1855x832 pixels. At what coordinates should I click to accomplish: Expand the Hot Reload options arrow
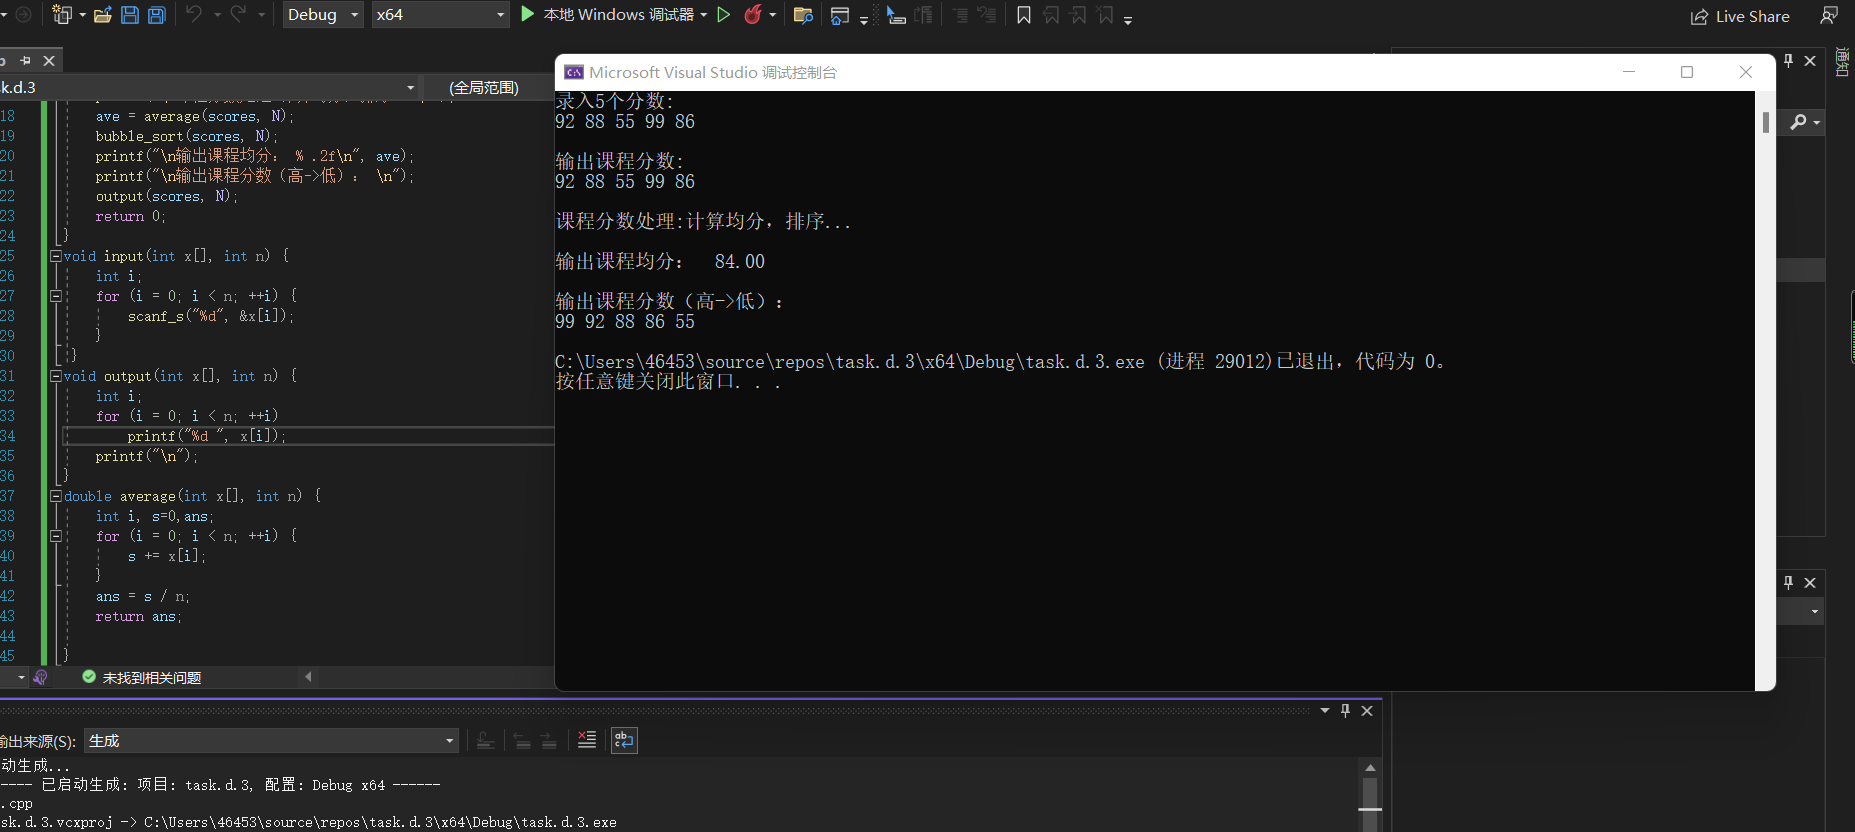[773, 15]
